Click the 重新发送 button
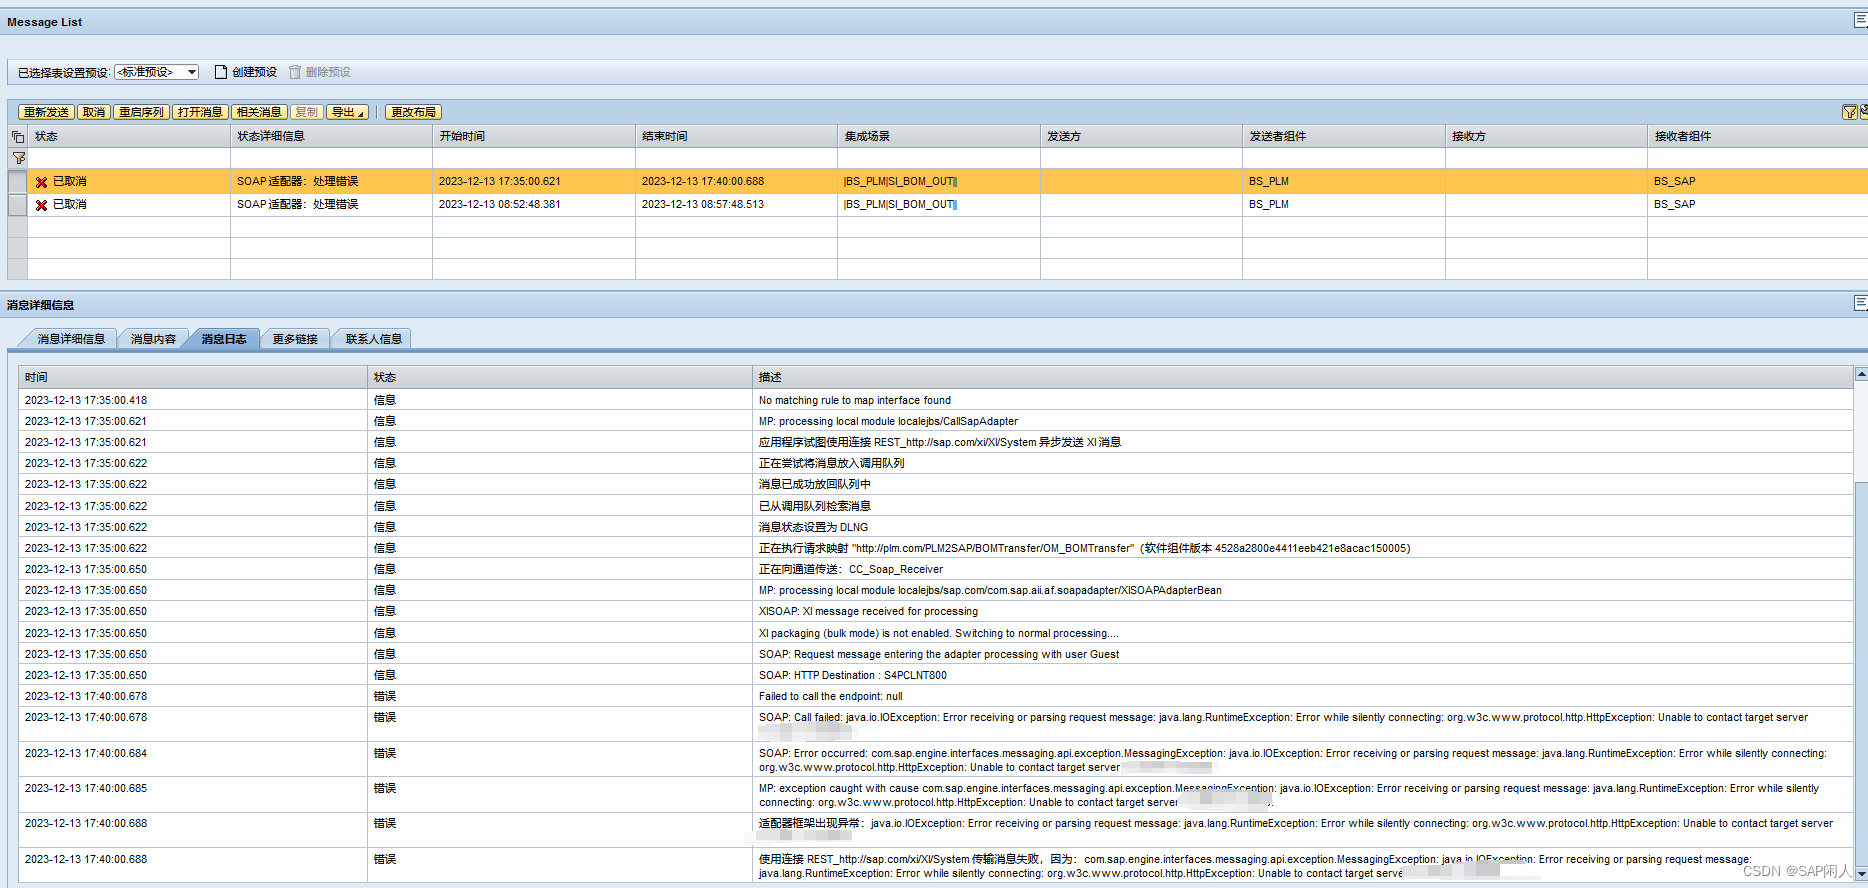This screenshot has width=1868, height=888. point(47,112)
